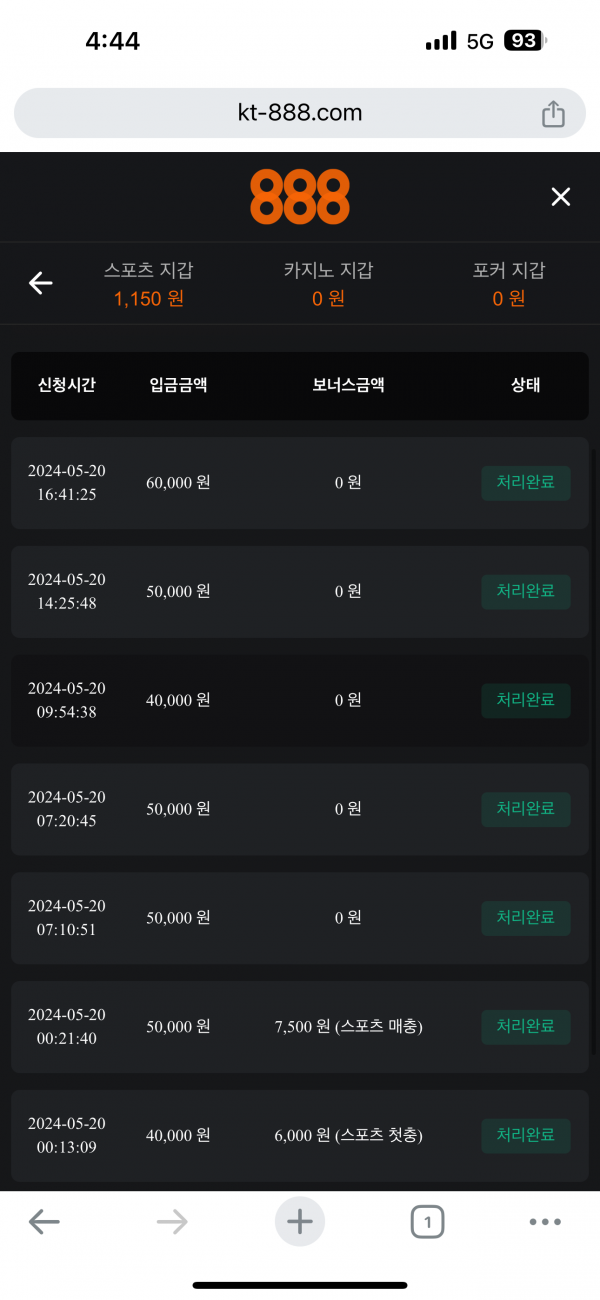Viewport: 600px width, 1300px height.
Task: Tap the 신청시간 column header
Action: click(66, 385)
